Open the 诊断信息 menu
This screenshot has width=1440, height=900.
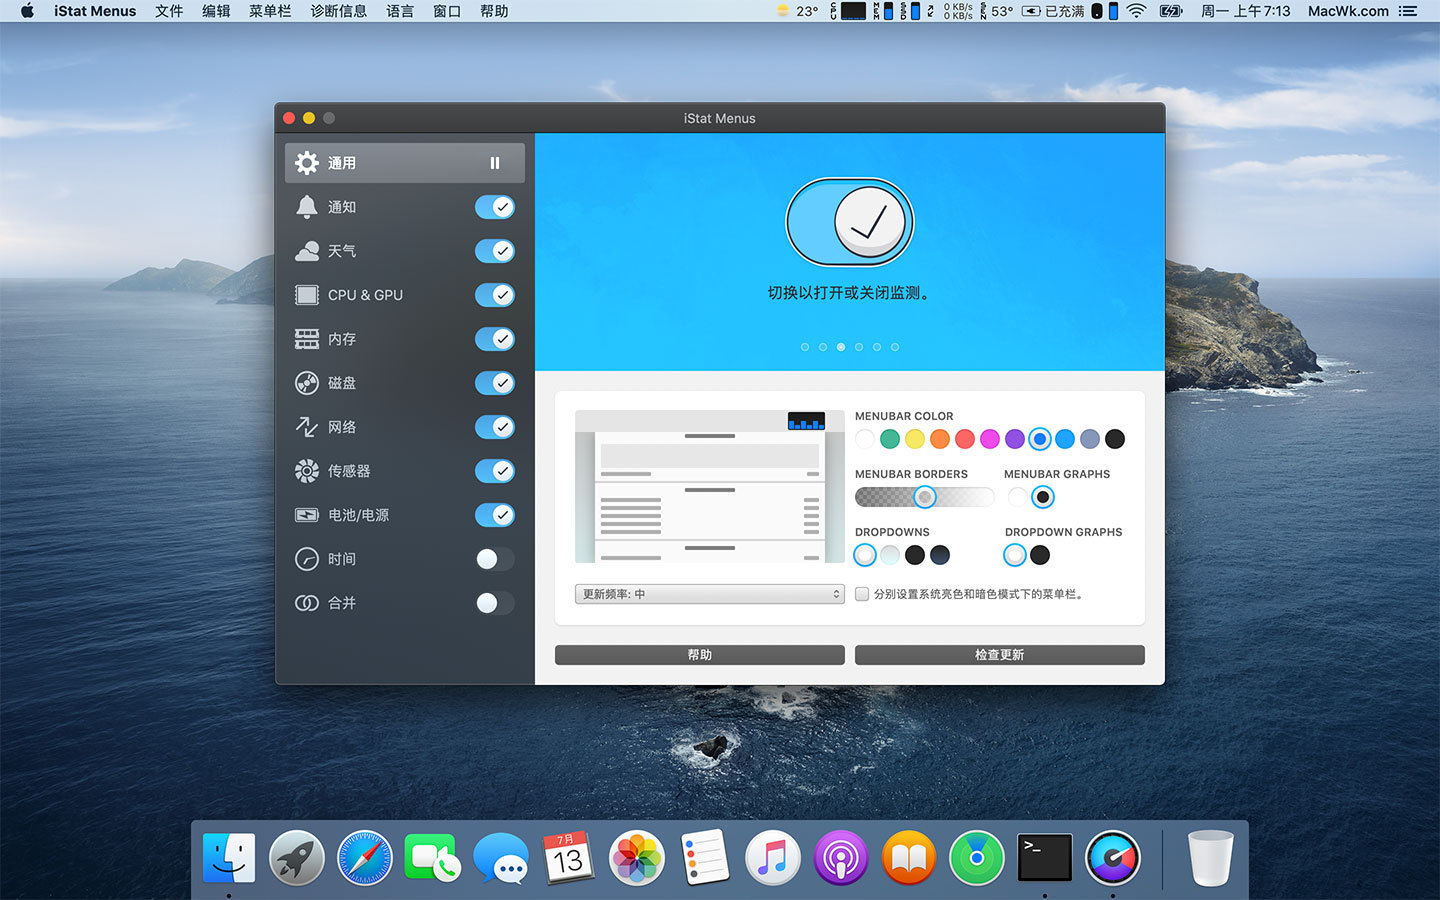click(338, 11)
